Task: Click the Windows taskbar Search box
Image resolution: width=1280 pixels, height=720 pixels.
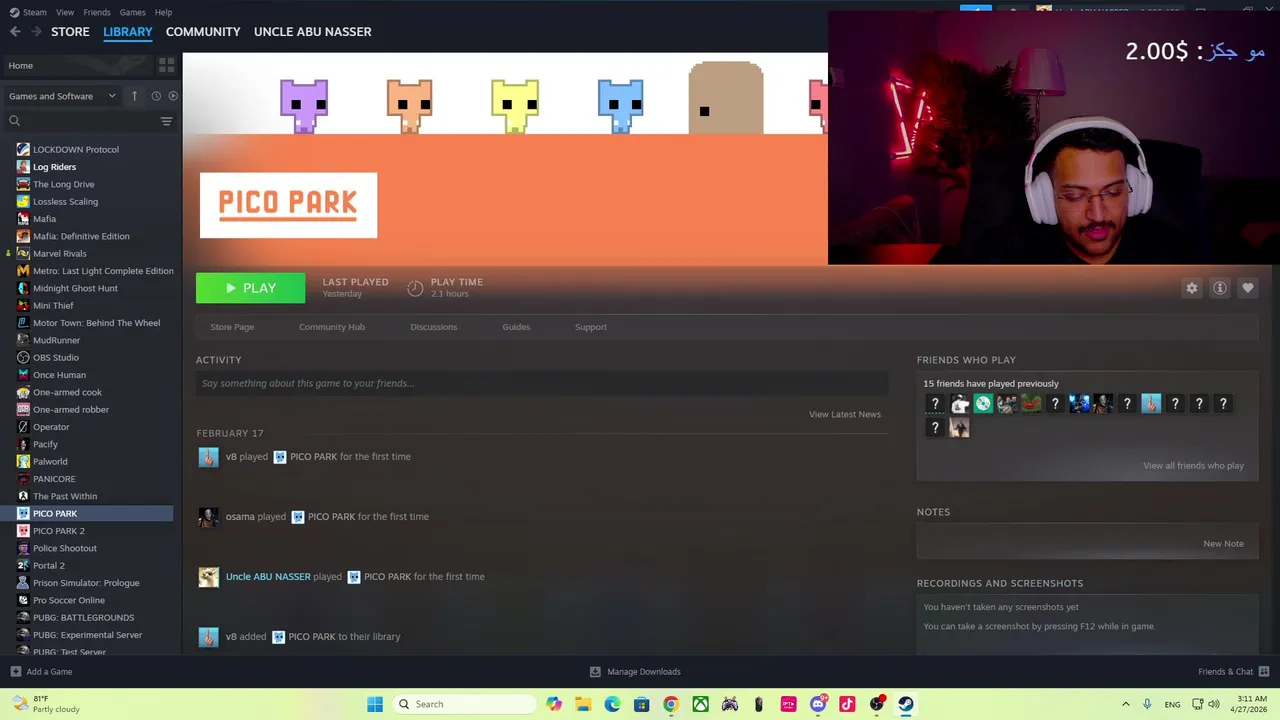Action: (x=465, y=704)
